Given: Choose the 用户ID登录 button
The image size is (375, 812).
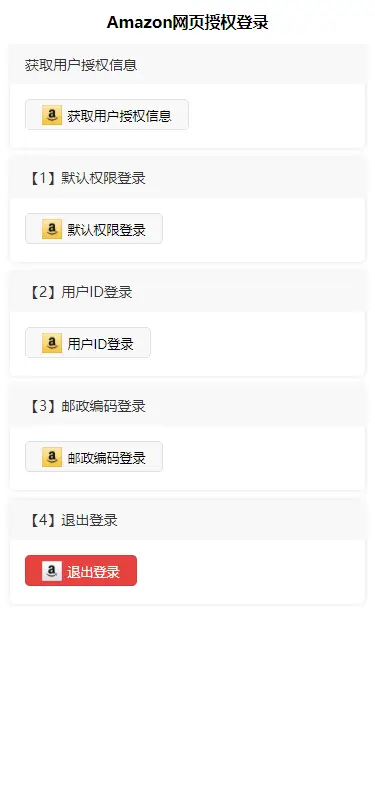Looking at the screenshot, I should tap(88, 342).
